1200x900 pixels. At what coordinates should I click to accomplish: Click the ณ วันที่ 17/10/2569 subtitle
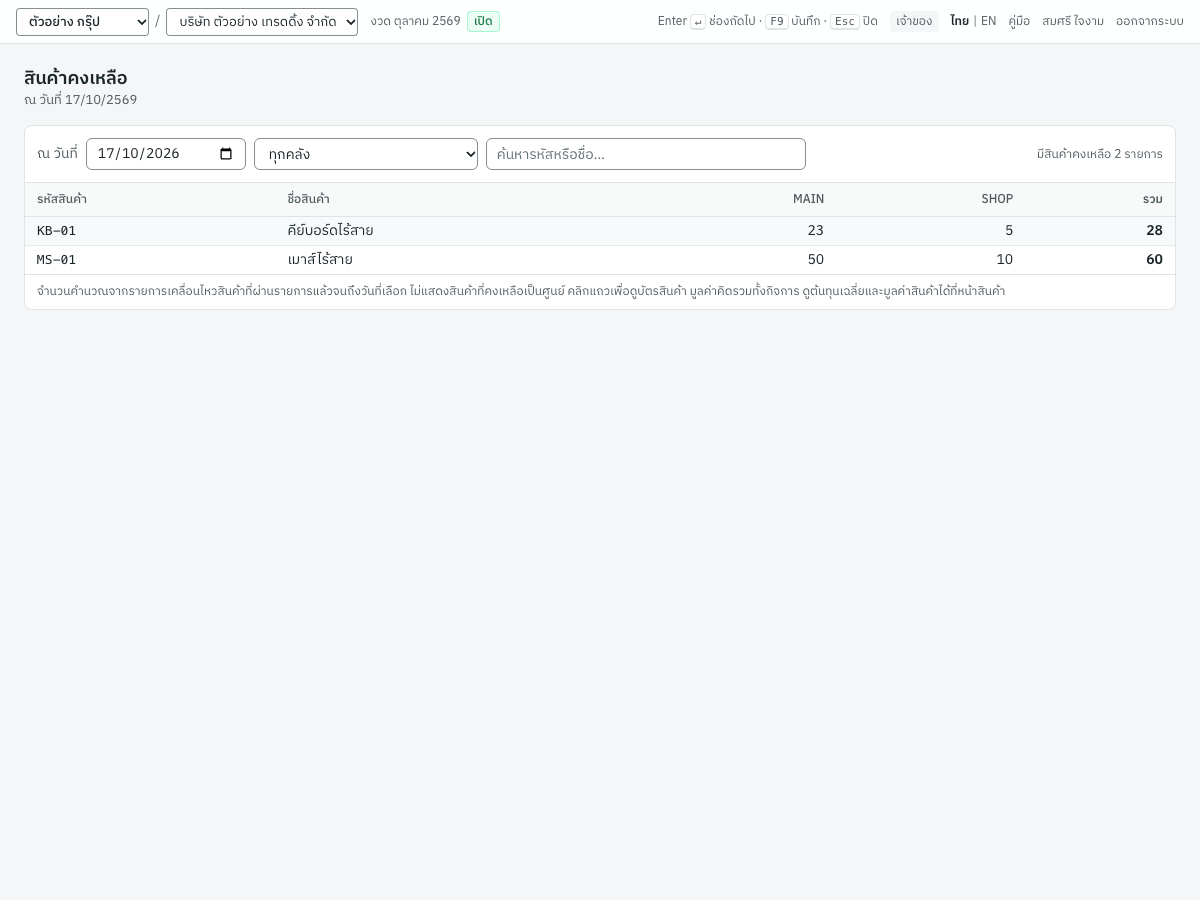(81, 100)
